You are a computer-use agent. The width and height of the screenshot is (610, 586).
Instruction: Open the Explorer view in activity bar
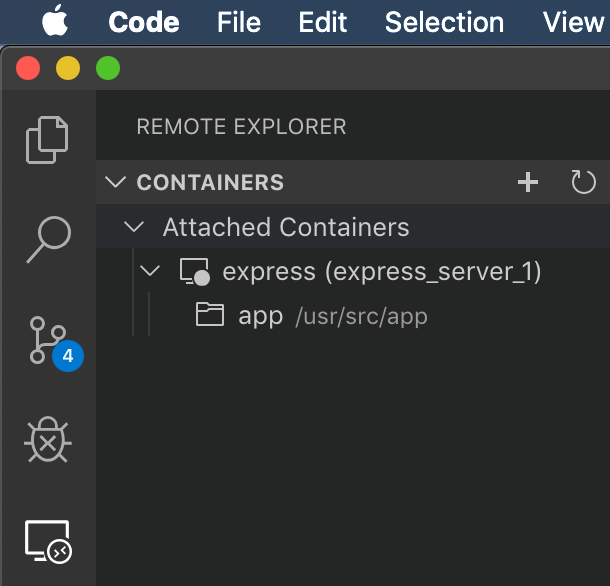tap(48, 139)
